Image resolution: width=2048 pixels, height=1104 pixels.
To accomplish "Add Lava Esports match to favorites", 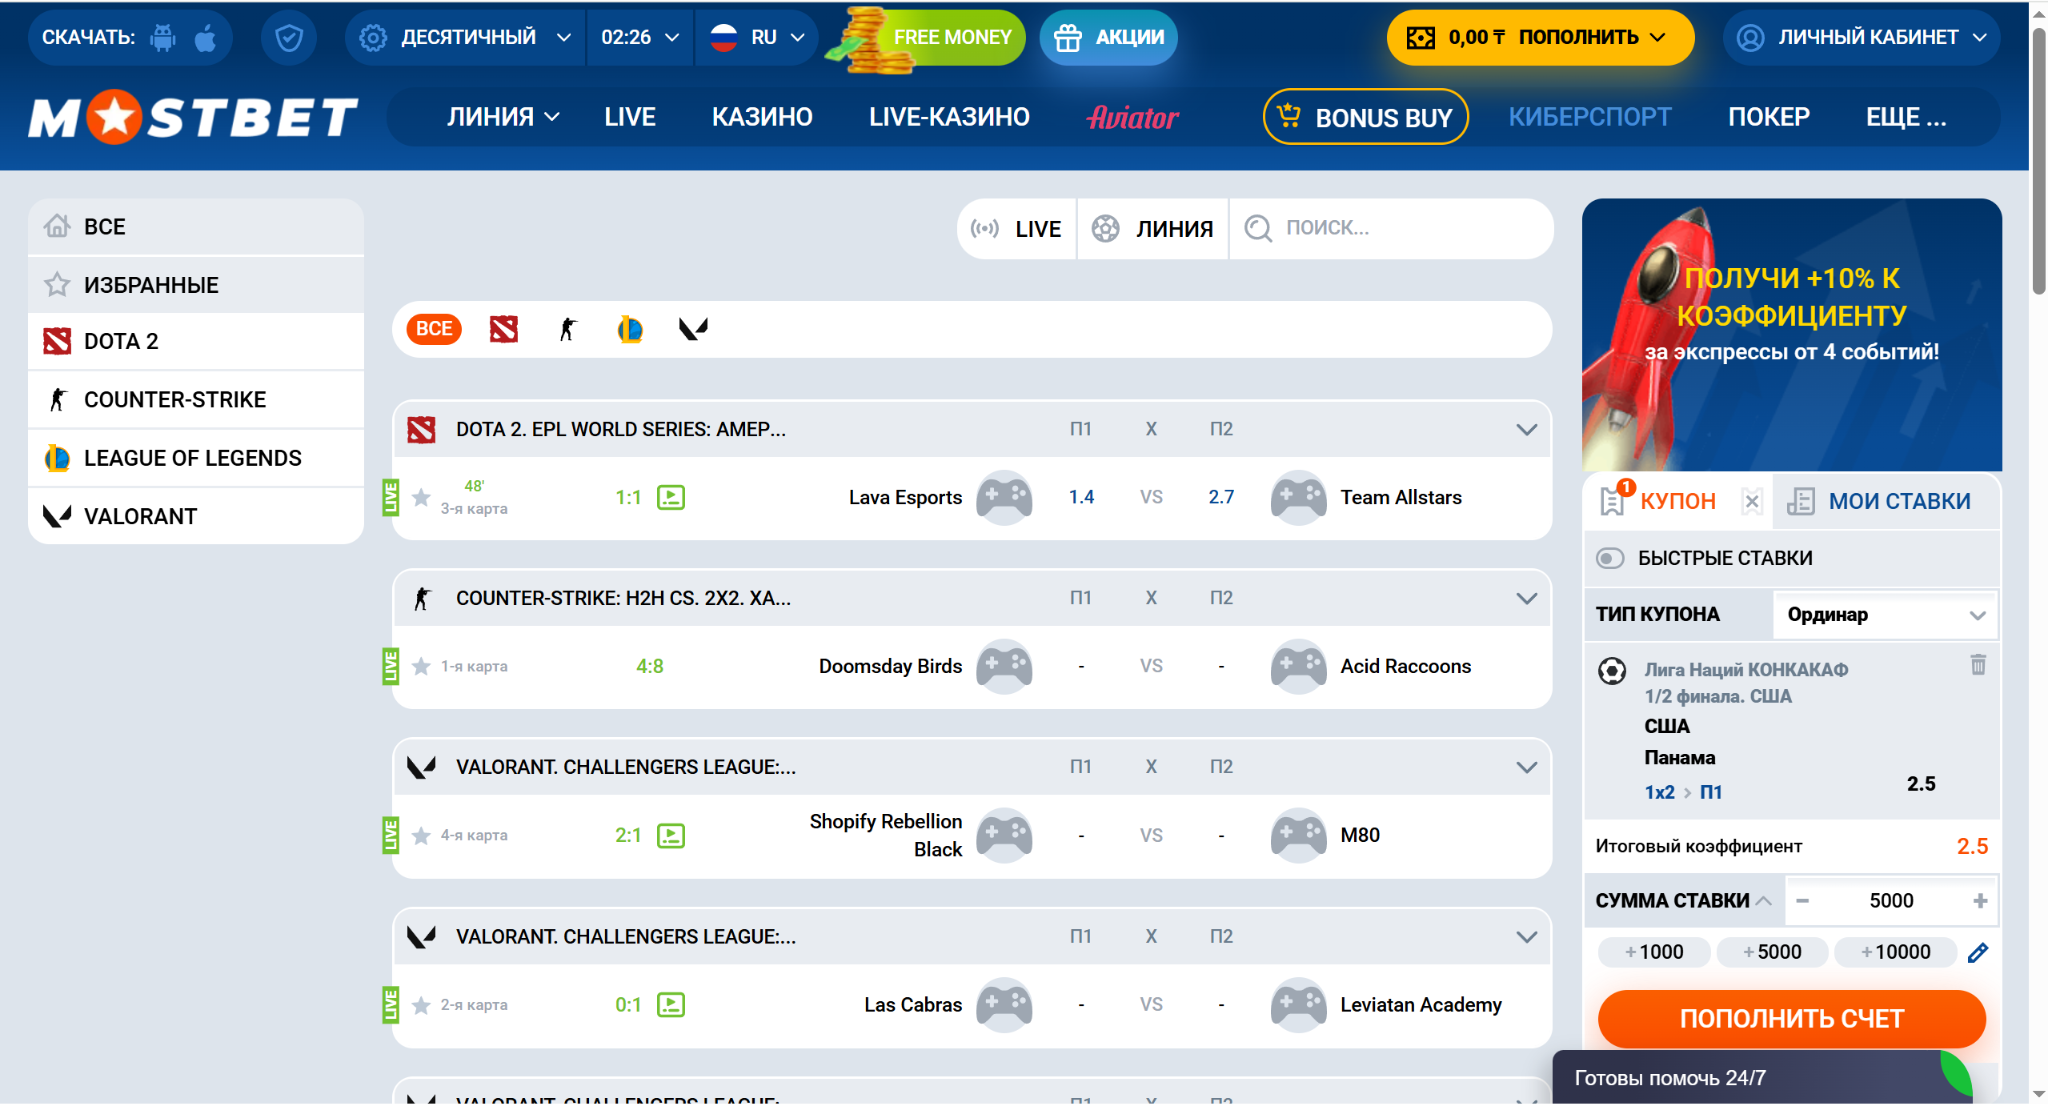I will point(422,497).
